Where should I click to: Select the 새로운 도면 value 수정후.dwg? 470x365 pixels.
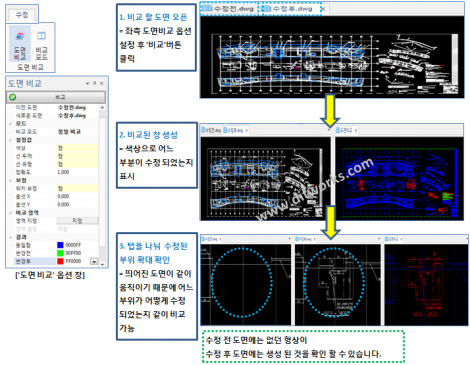click(72, 115)
